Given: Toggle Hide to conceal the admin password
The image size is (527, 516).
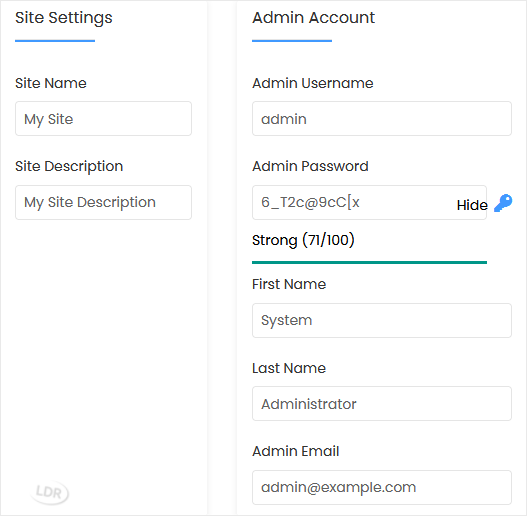Looking at the screenshot, I should point(472,205).
